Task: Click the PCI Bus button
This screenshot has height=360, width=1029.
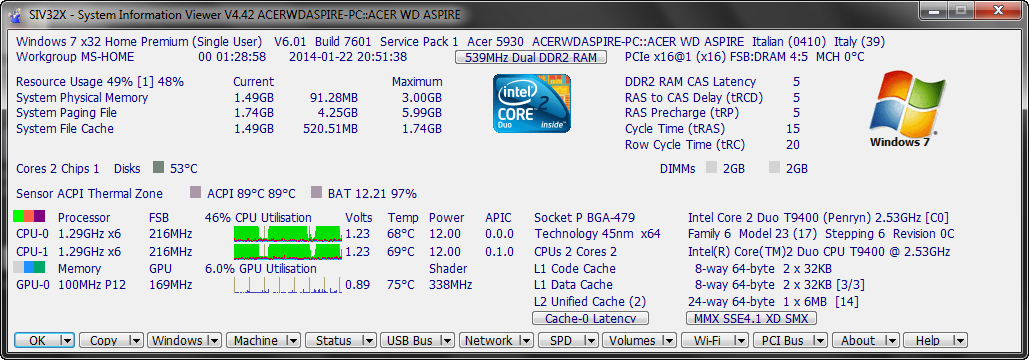Action: [x=783, y=340]
